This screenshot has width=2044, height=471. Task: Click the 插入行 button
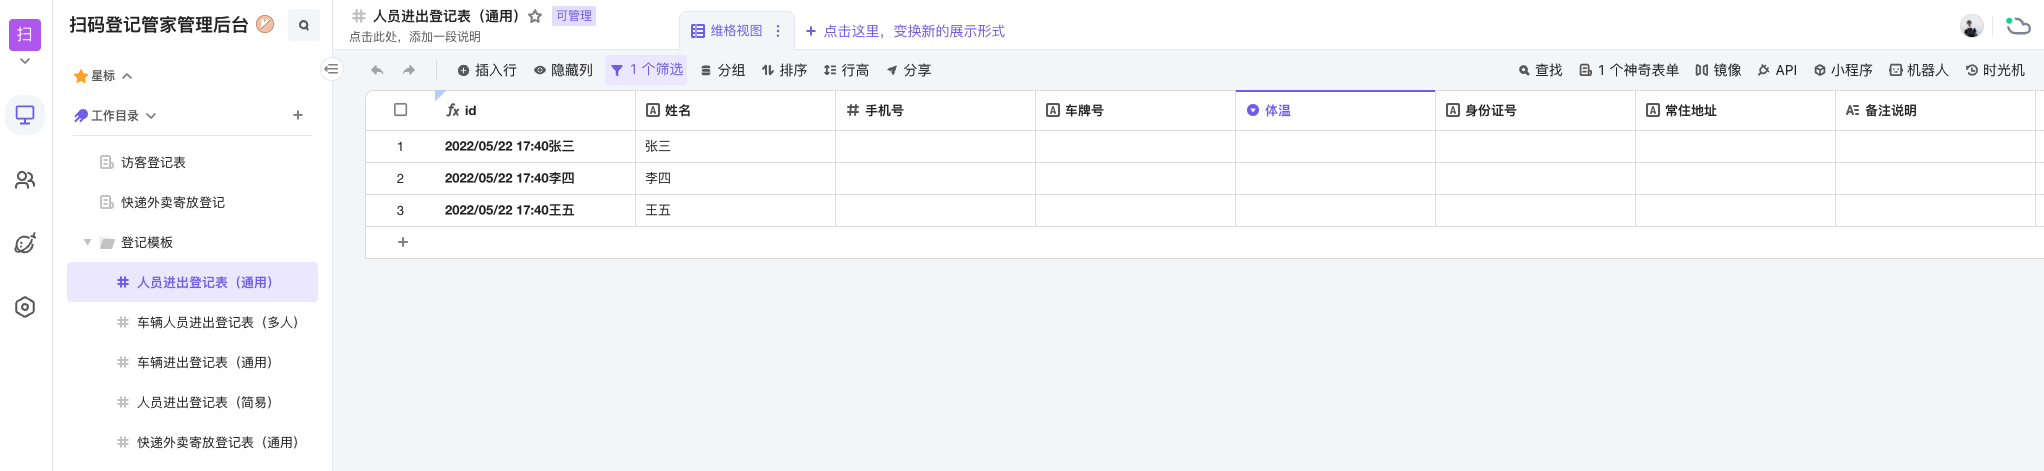pyautogui.click(x=487, y=70)
